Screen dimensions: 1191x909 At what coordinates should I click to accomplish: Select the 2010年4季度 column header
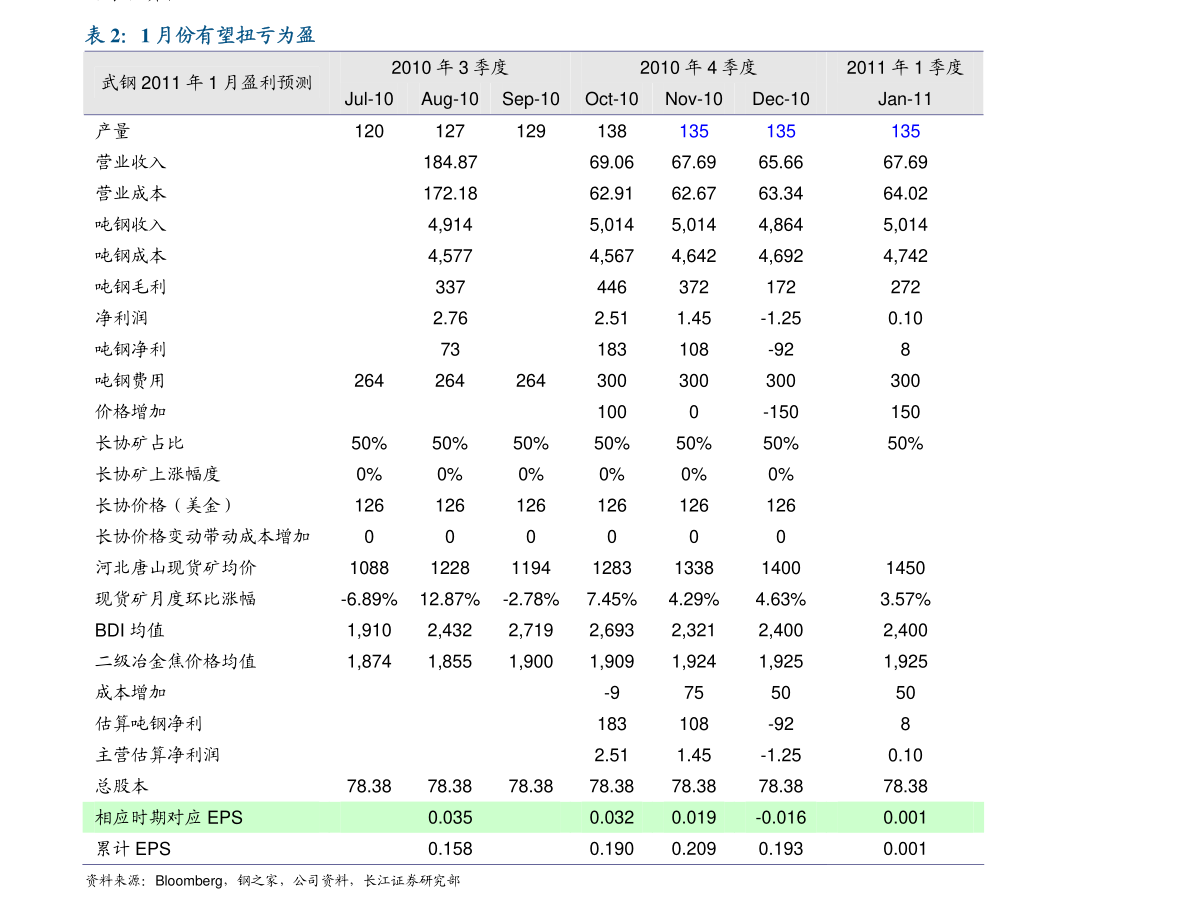[698, 68]
